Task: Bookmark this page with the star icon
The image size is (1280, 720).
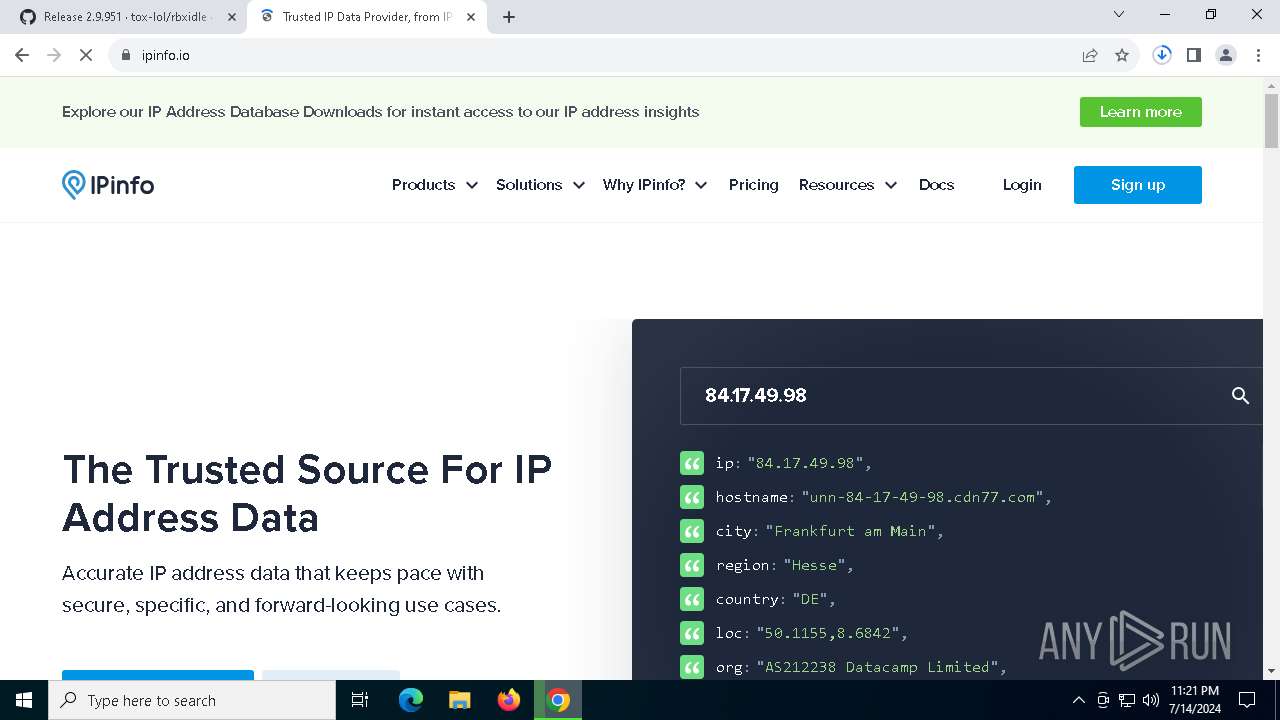Action: tap(1122, 55)
